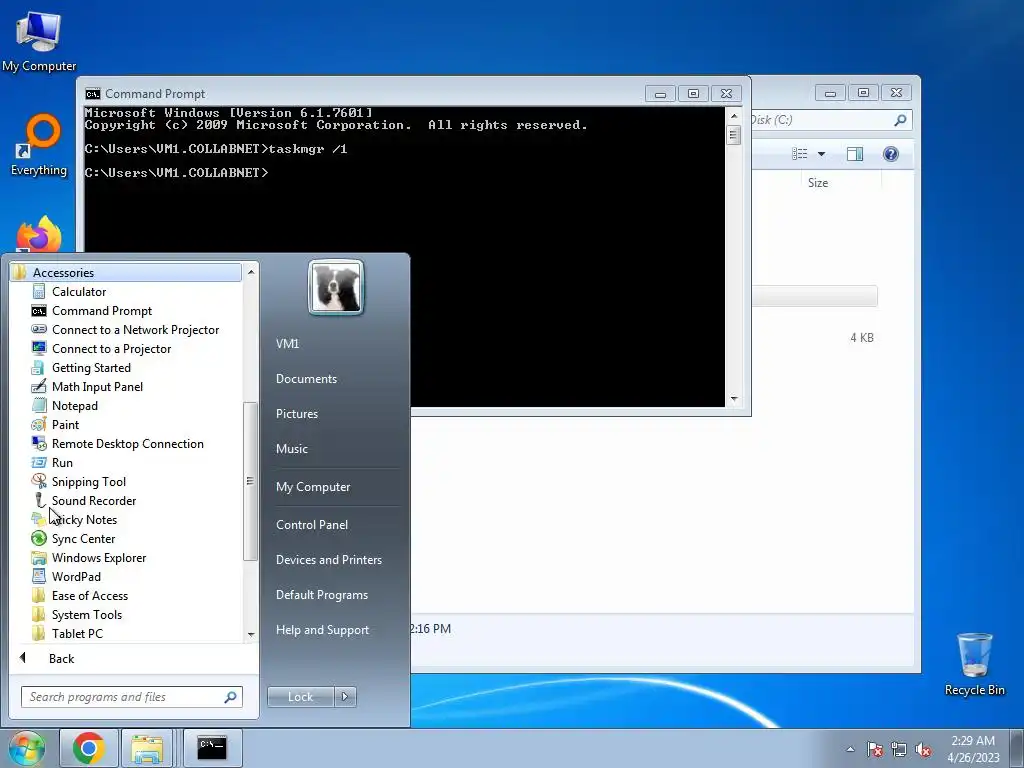Click Command Prompt scrollbar up arrow
Screen dimensions: 1024x768
tap(734, 116)
